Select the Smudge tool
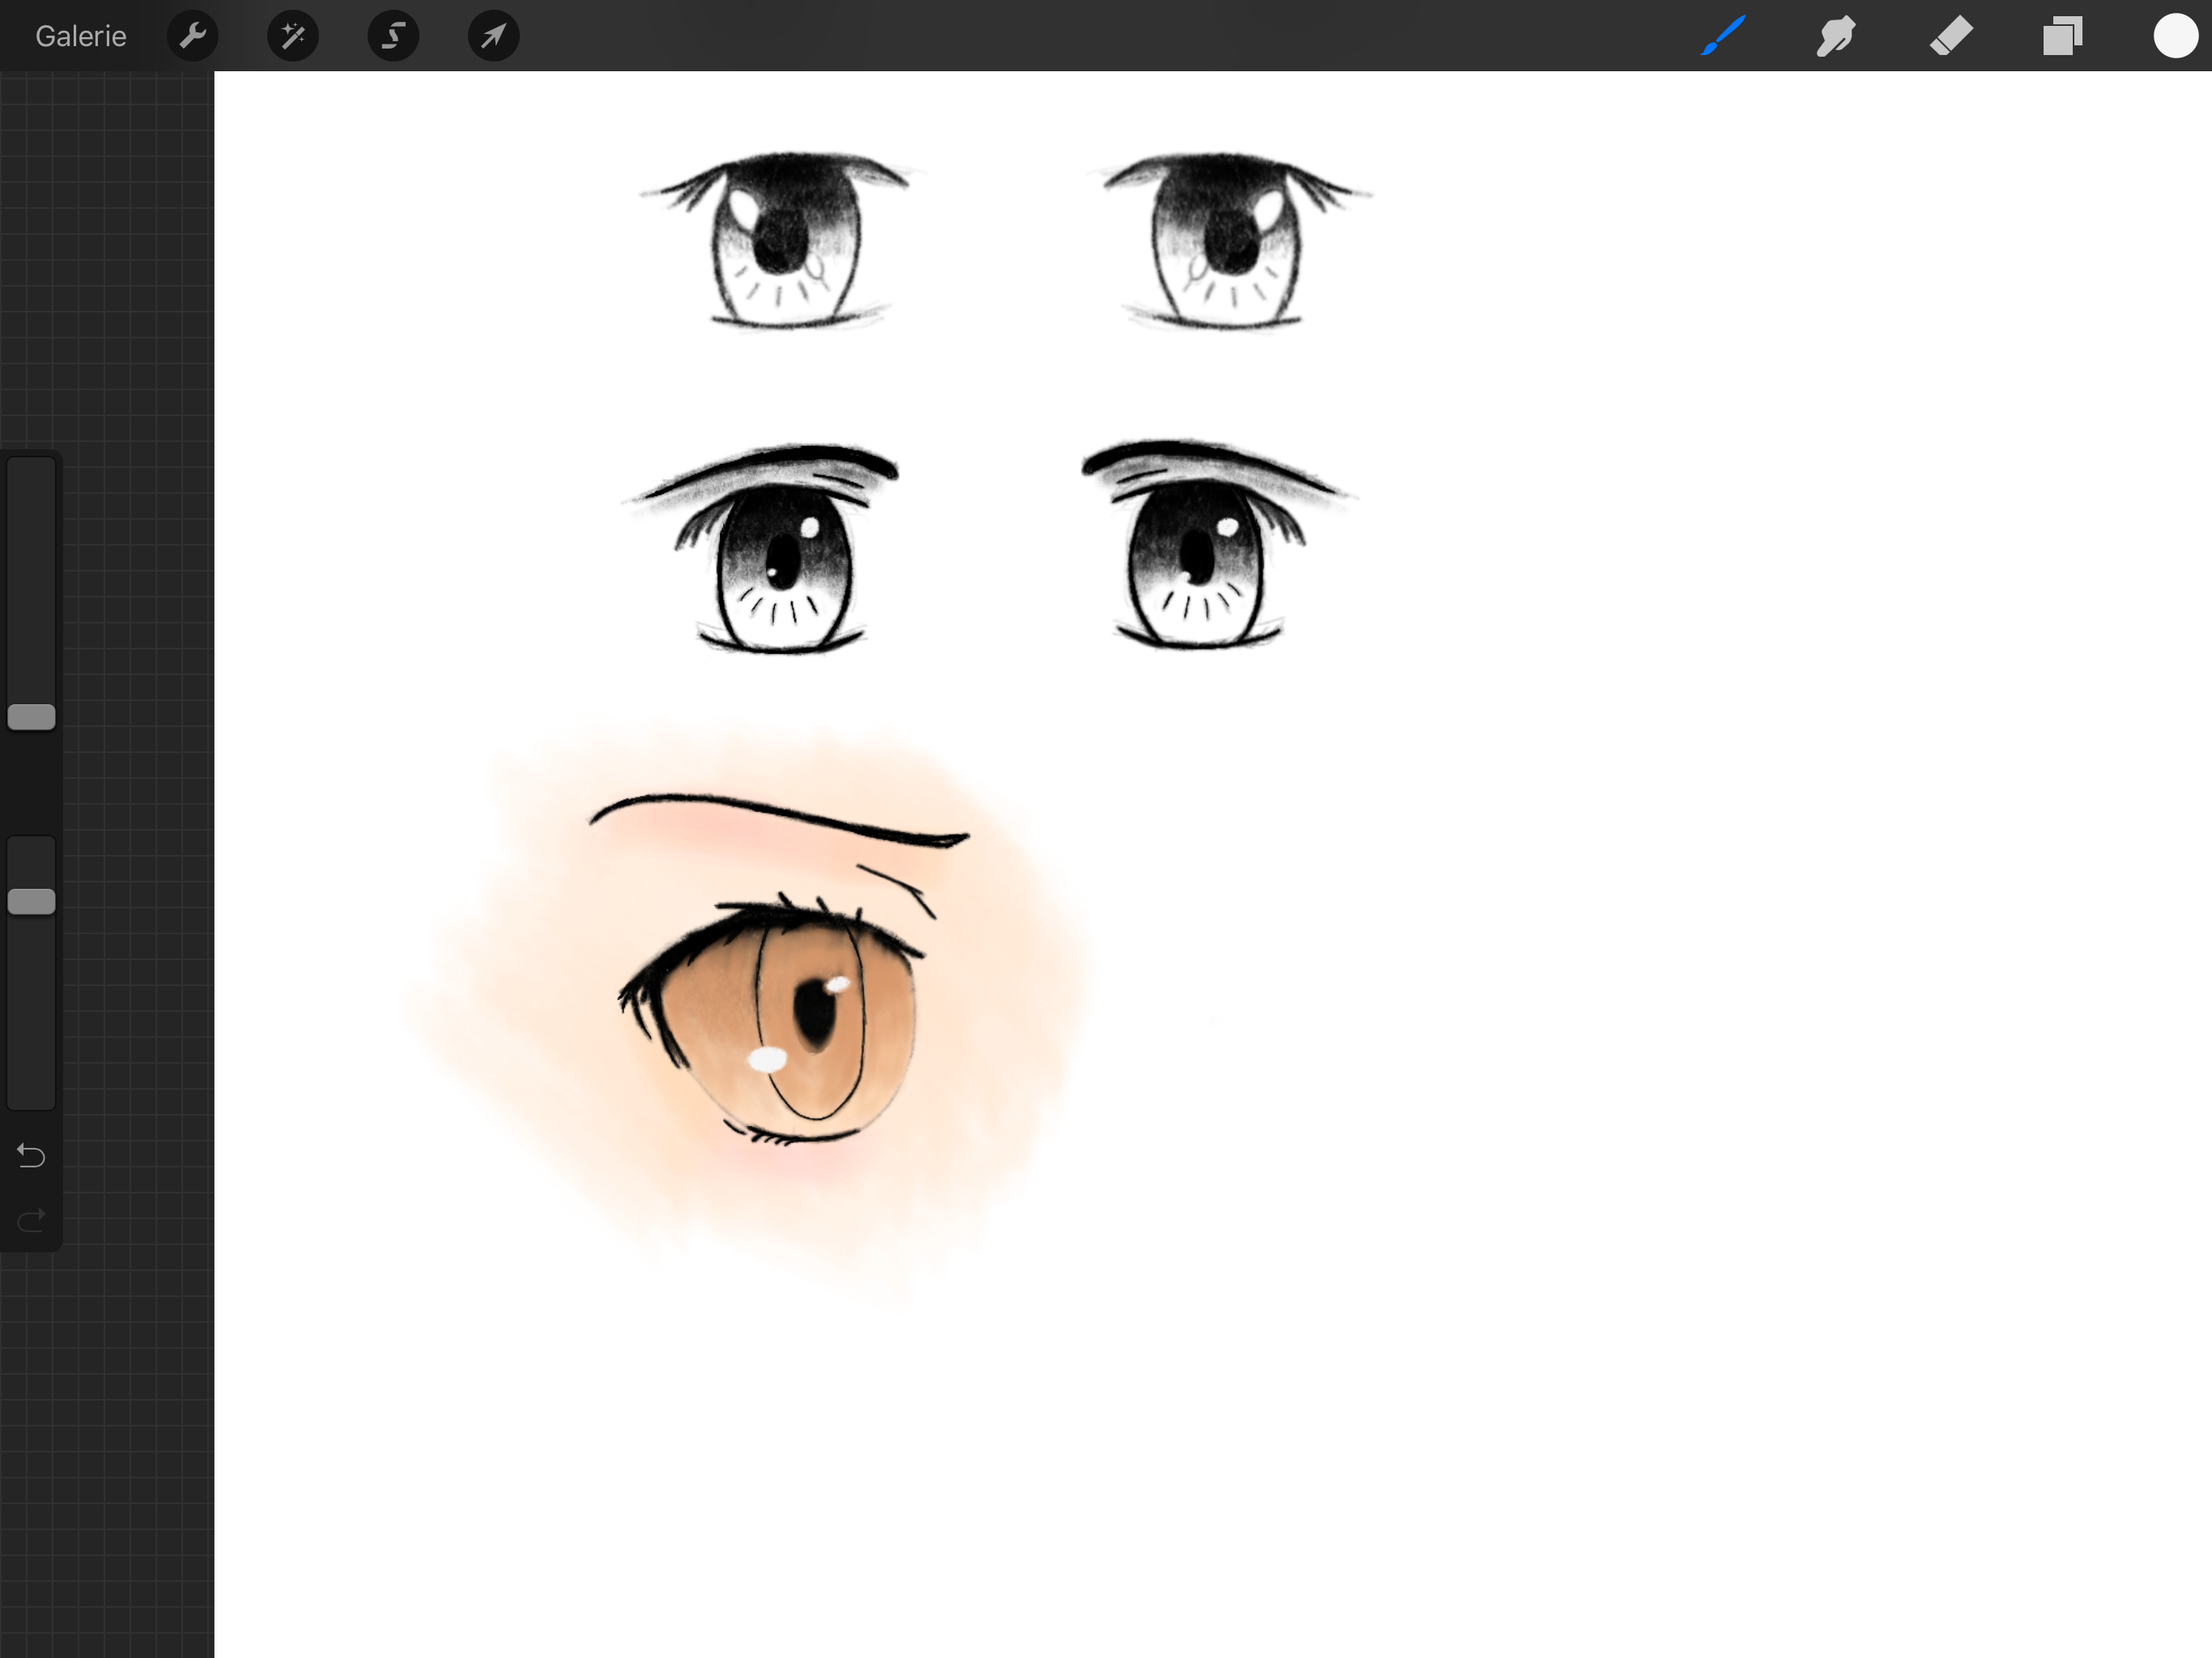Viewport: 2212px width, 1658px height. 1836,36
